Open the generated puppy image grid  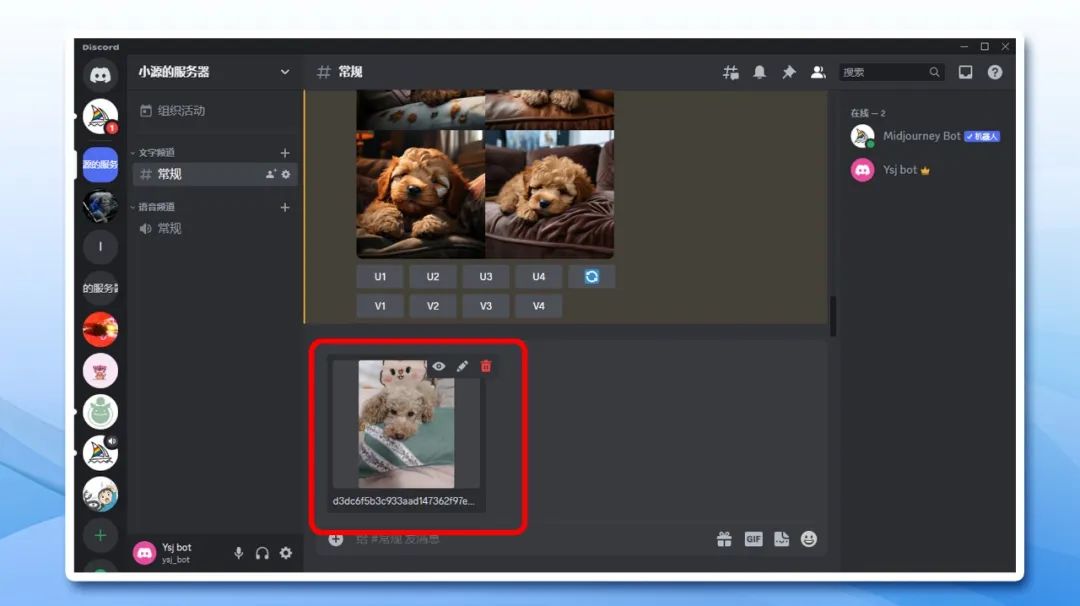tap(485, 174)
